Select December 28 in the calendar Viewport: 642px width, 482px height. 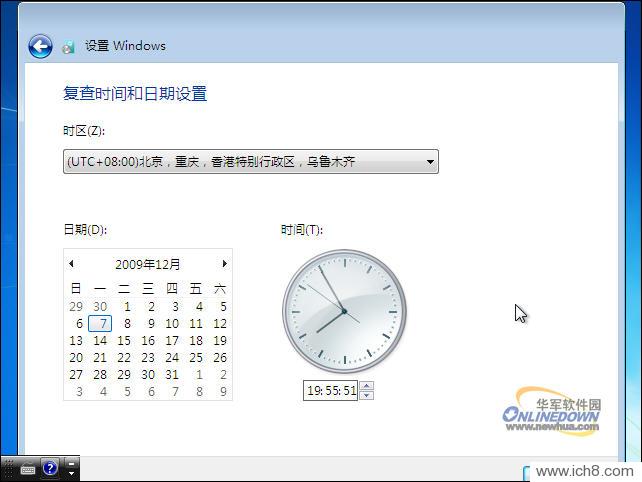pyautogui.click(x=100, y=375)
